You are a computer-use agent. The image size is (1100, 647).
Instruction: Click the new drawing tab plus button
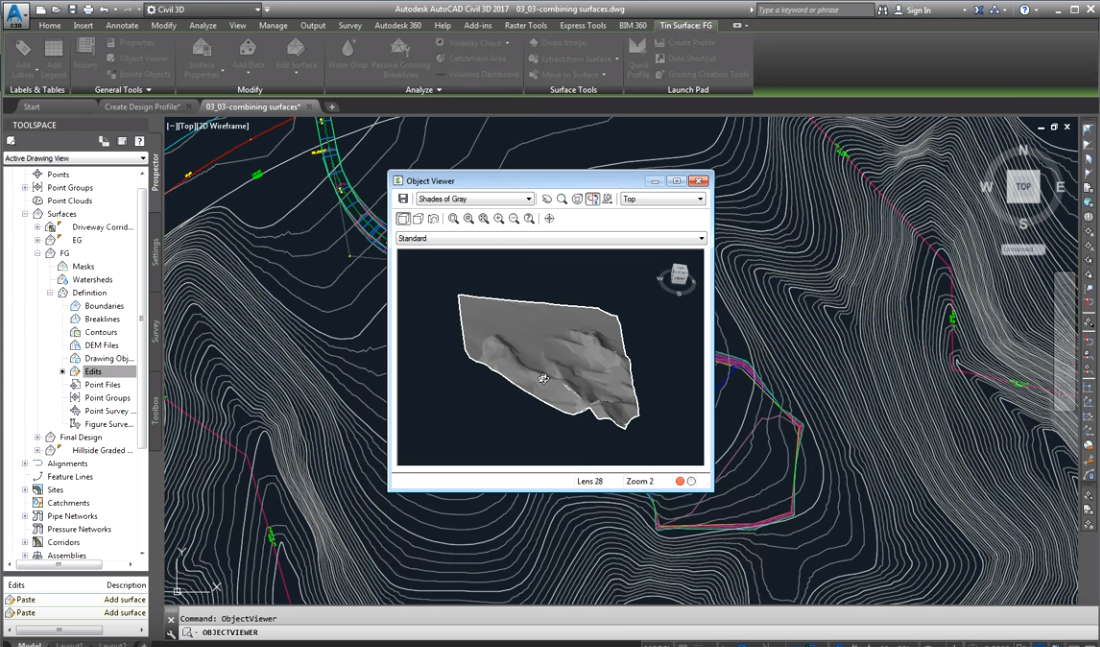(x=332, y=107)
